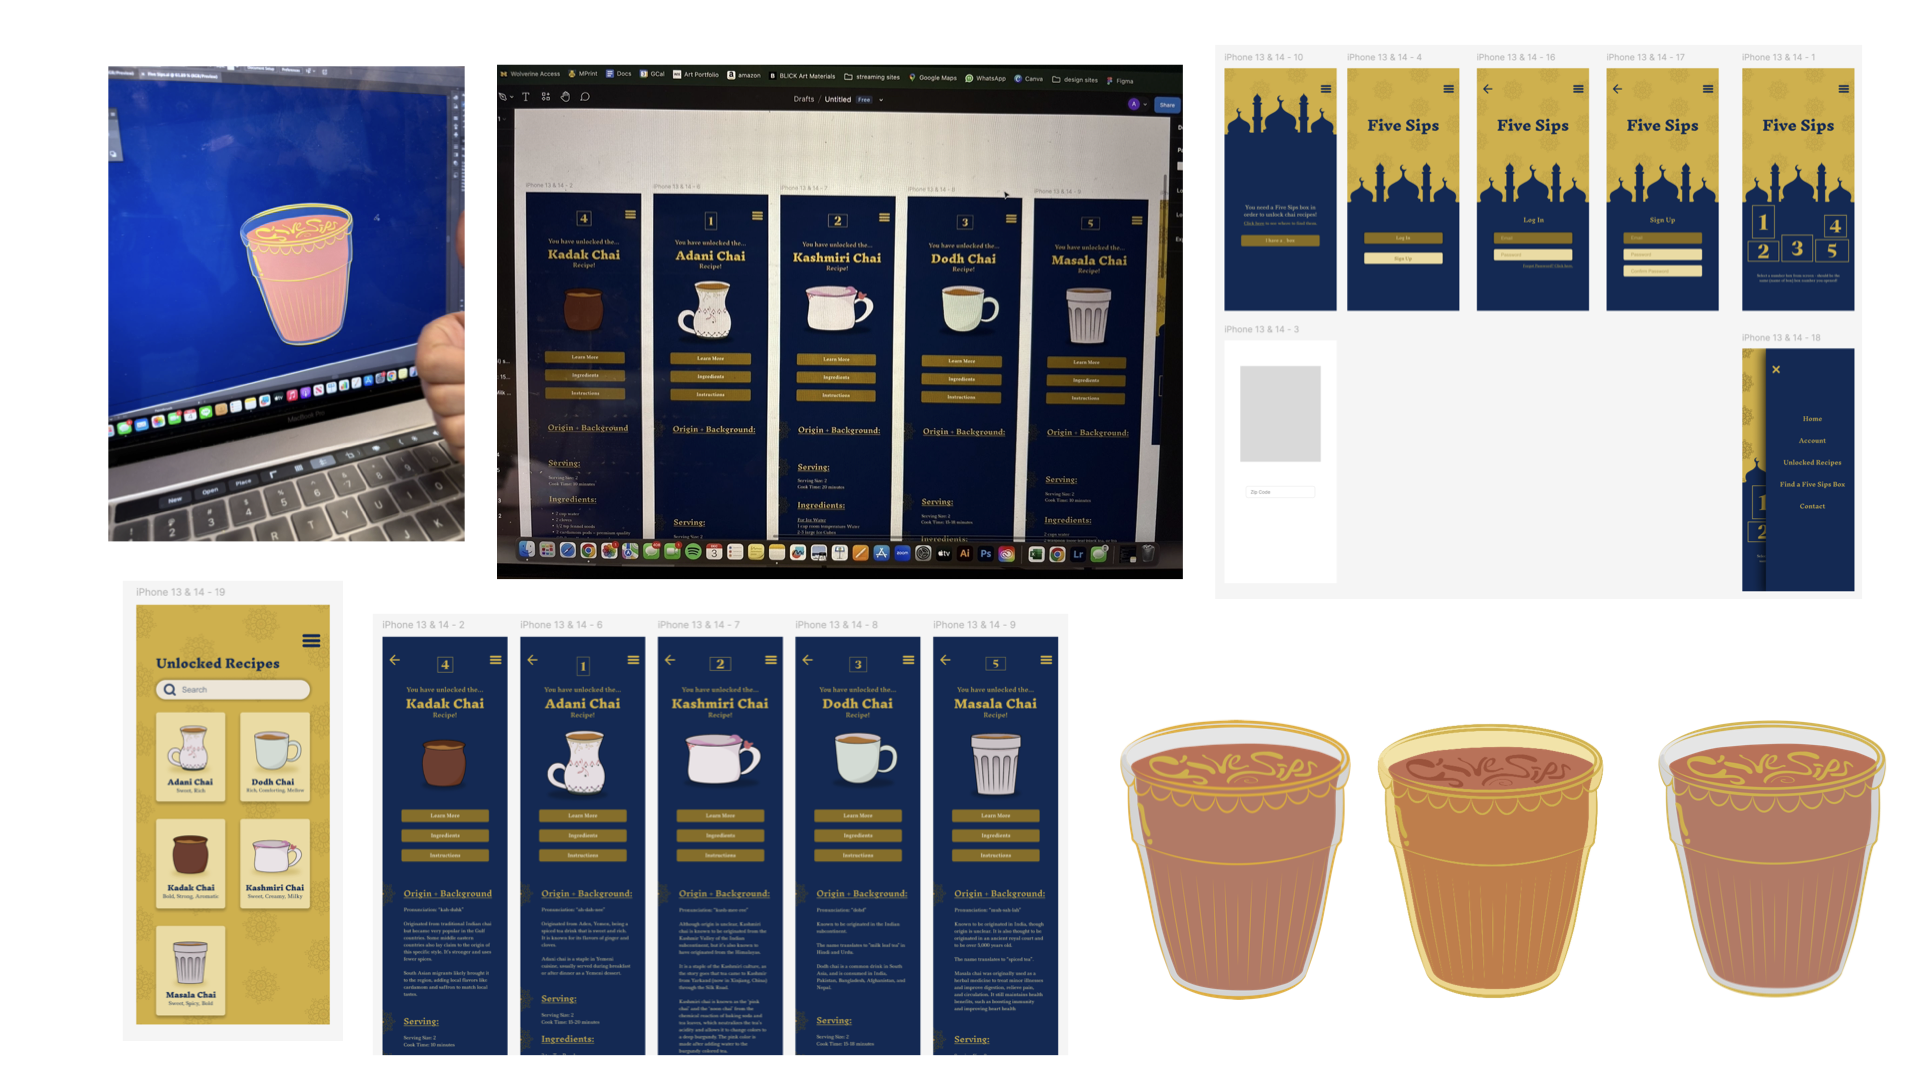Viewport: 1920px width, 1080px height.
Task: Click number 3 box on Five Sips screen
Action: pyautogui.click(x=1797, y=248)
